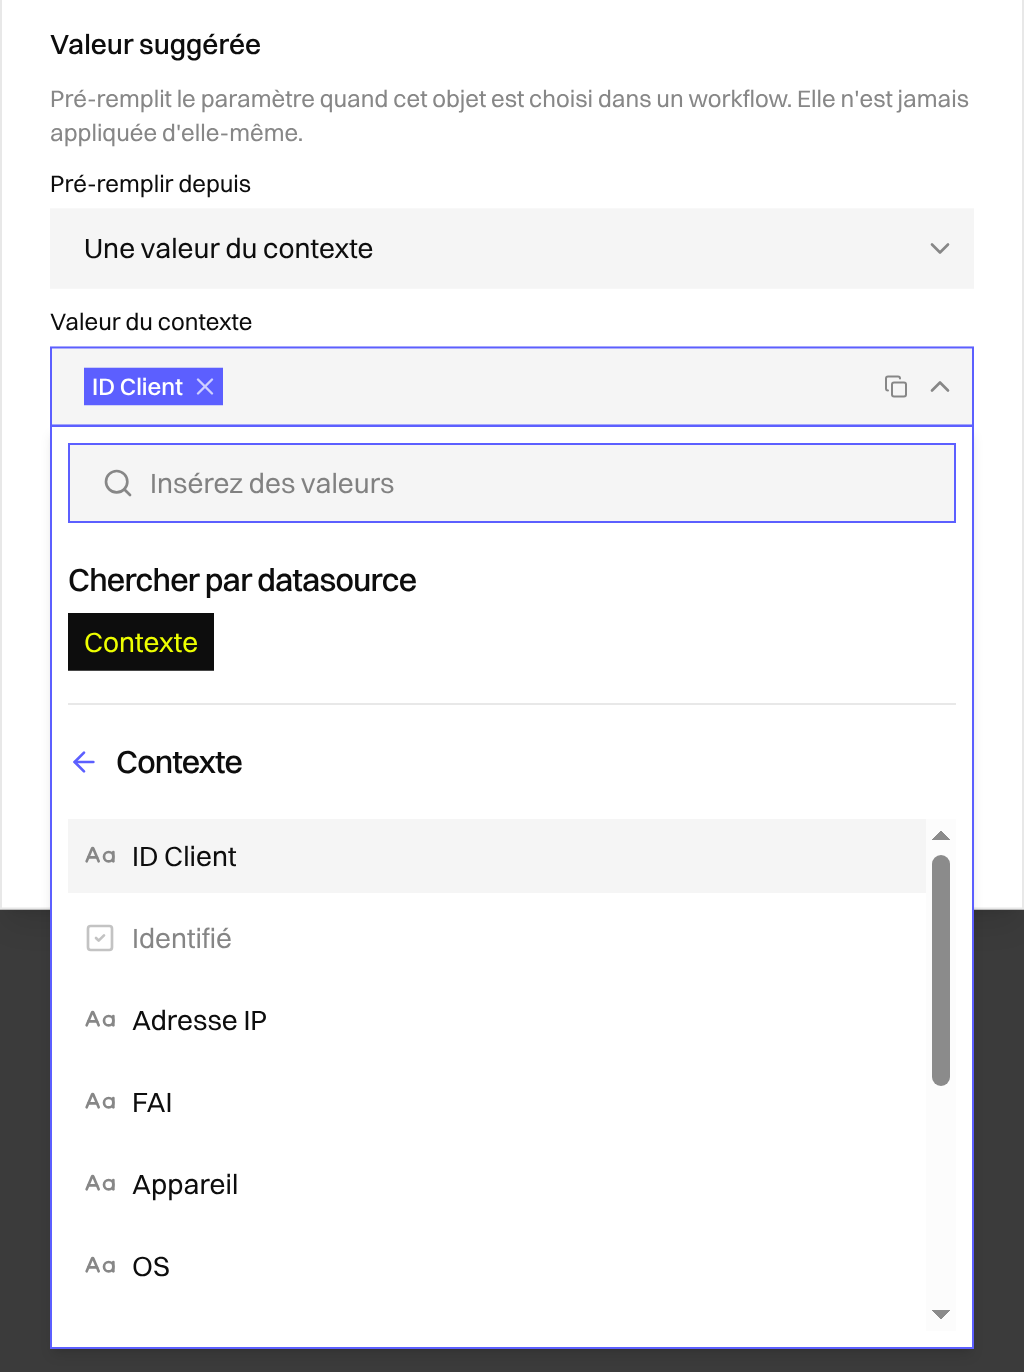This screenshot has width=1024, height=1372.
Task: Click the selected ID Client tag
Action: [x=153, y=387]
